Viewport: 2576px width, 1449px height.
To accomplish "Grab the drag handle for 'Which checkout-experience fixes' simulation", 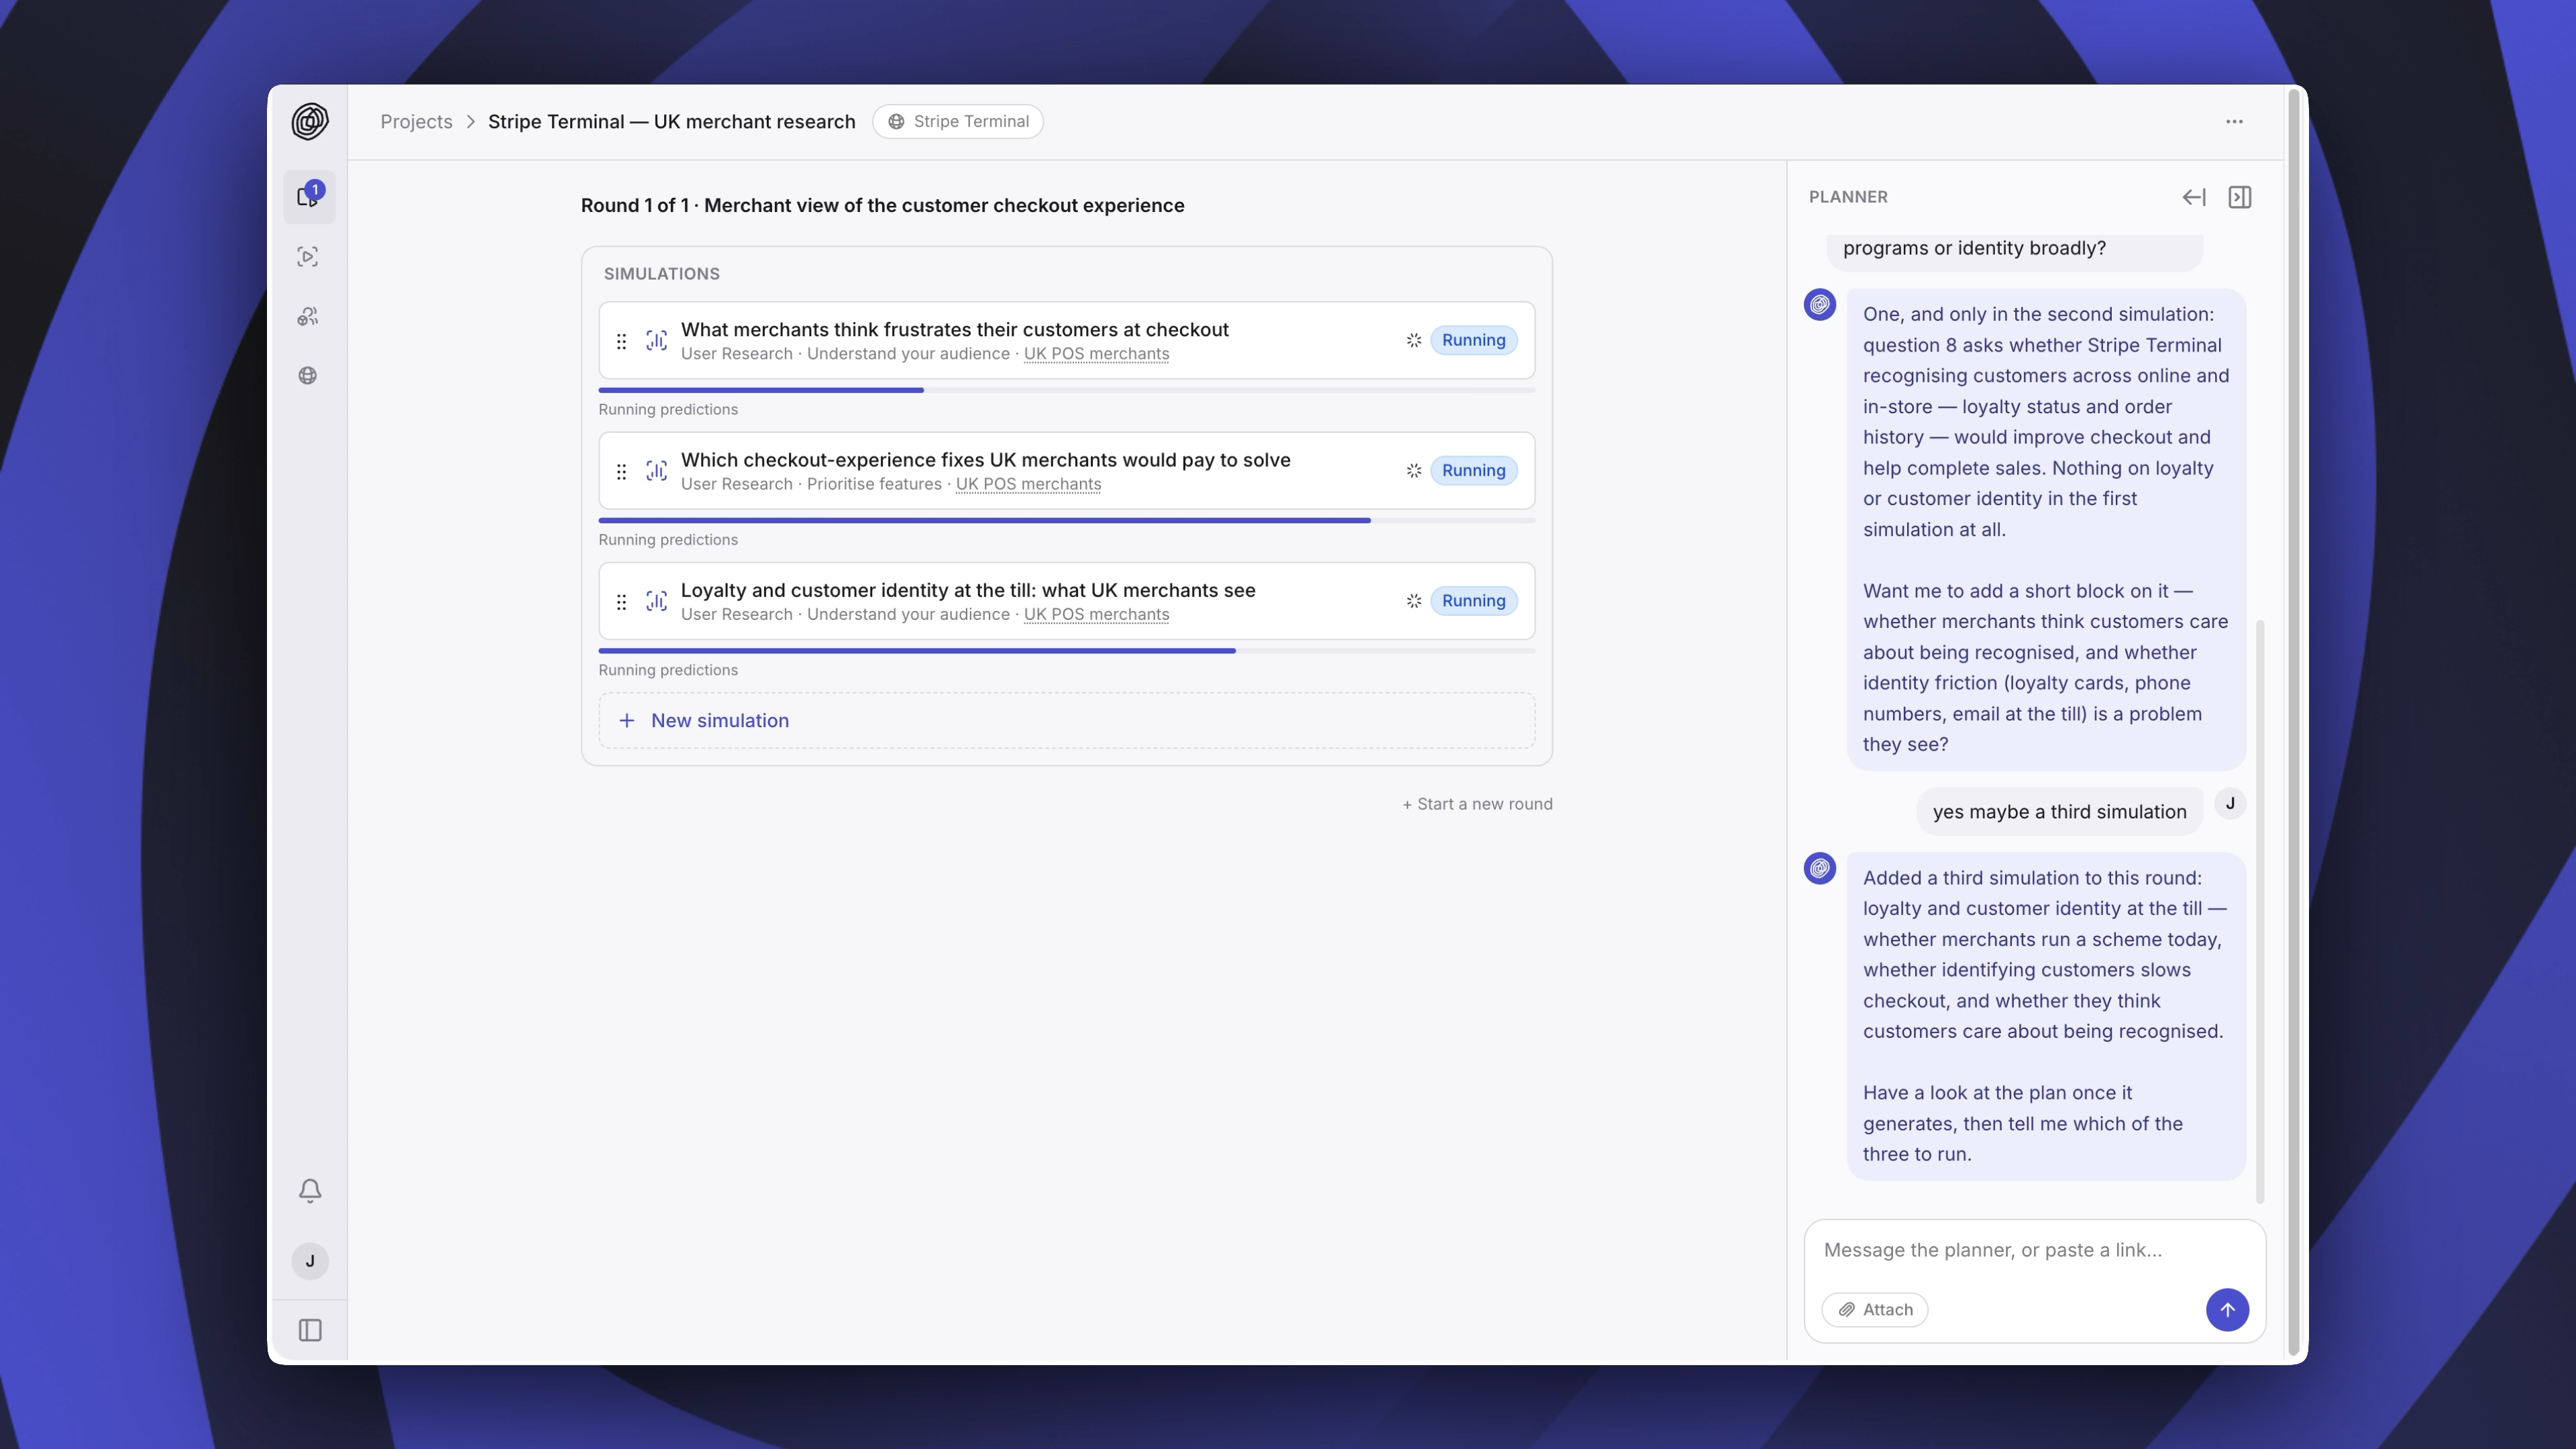I will pos(621,471).
